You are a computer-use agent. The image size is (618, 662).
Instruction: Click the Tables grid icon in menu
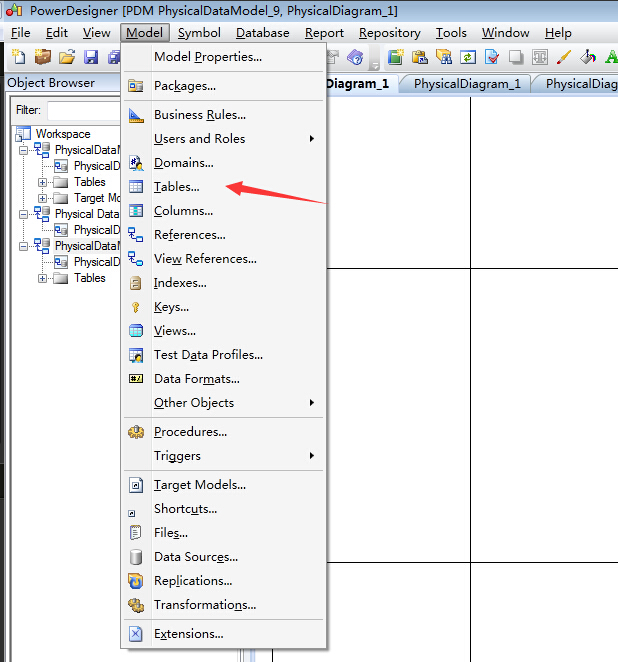coord(136,187)
